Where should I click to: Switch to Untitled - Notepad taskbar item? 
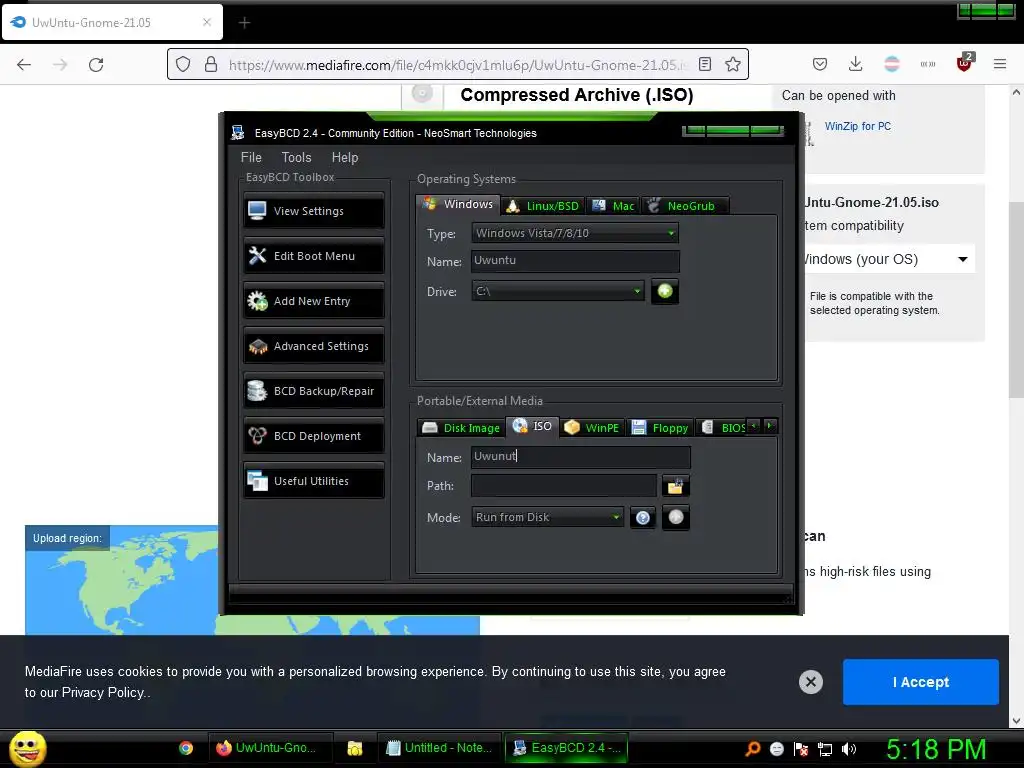(x=439, y=748)
